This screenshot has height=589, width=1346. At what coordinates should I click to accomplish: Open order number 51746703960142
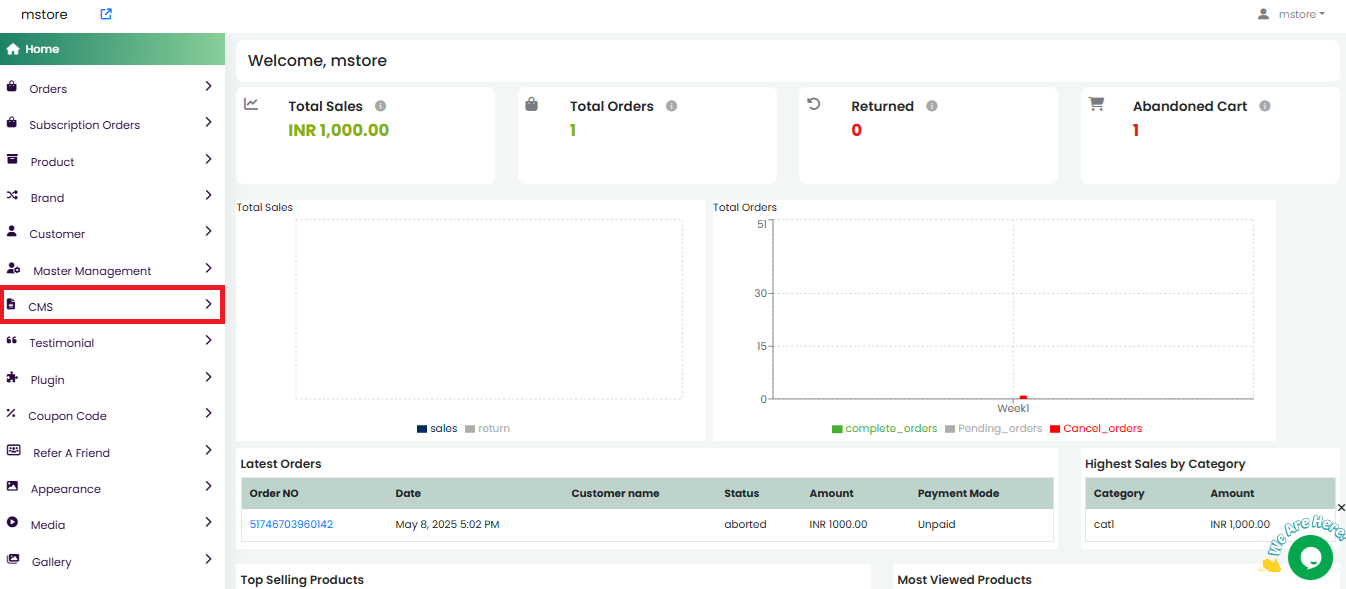point(291,524)
